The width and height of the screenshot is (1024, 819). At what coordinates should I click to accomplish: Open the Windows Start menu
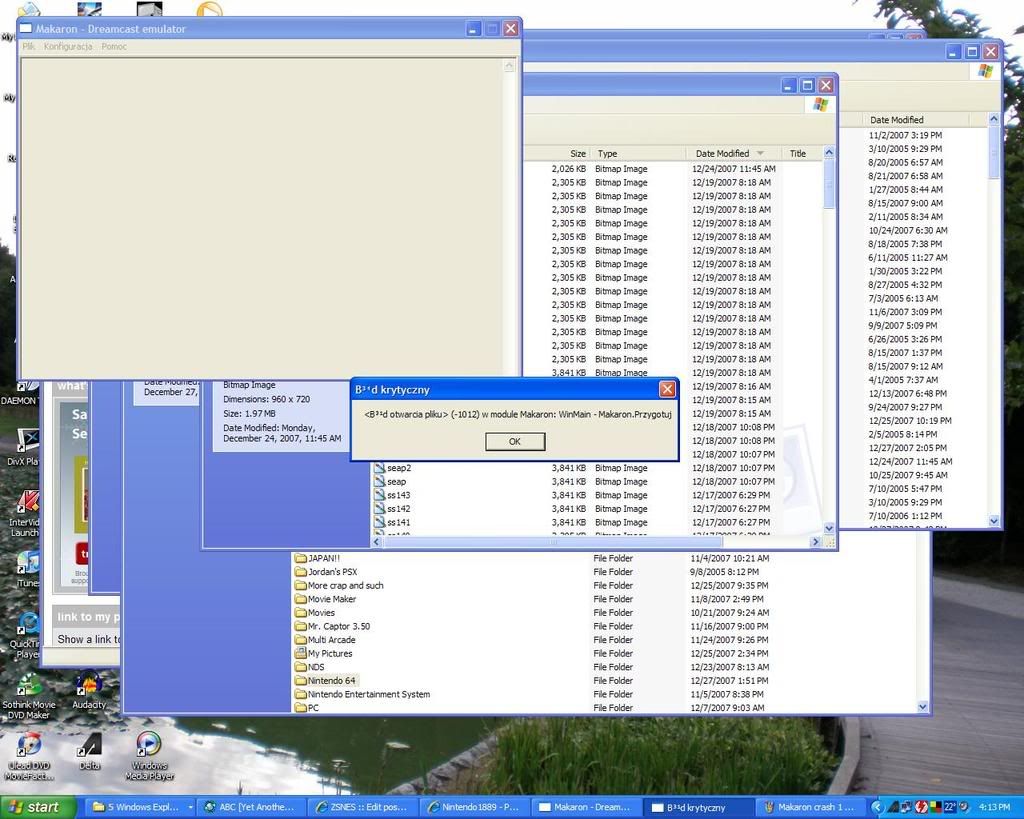click(38, 807)
